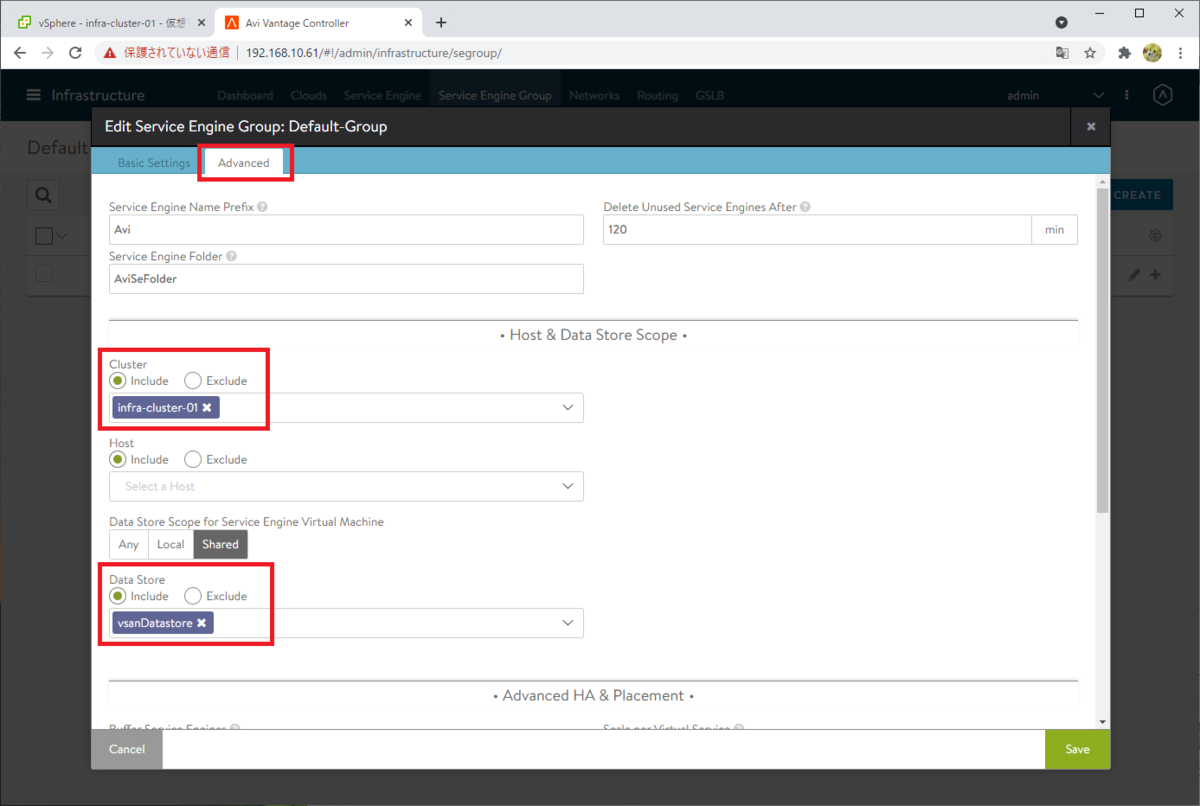Click help icon next to Service Engine Folder
The image size is (1200, 806).
coord(231,256)
